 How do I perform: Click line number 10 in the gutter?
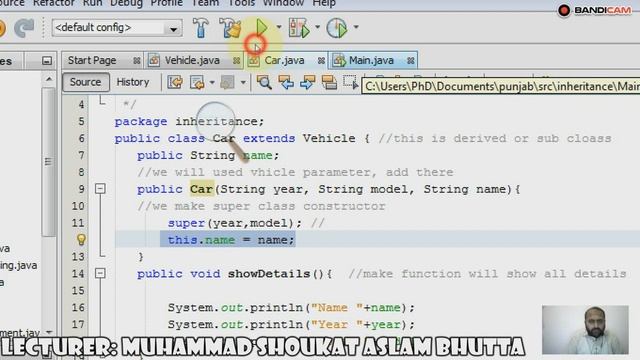78,206
